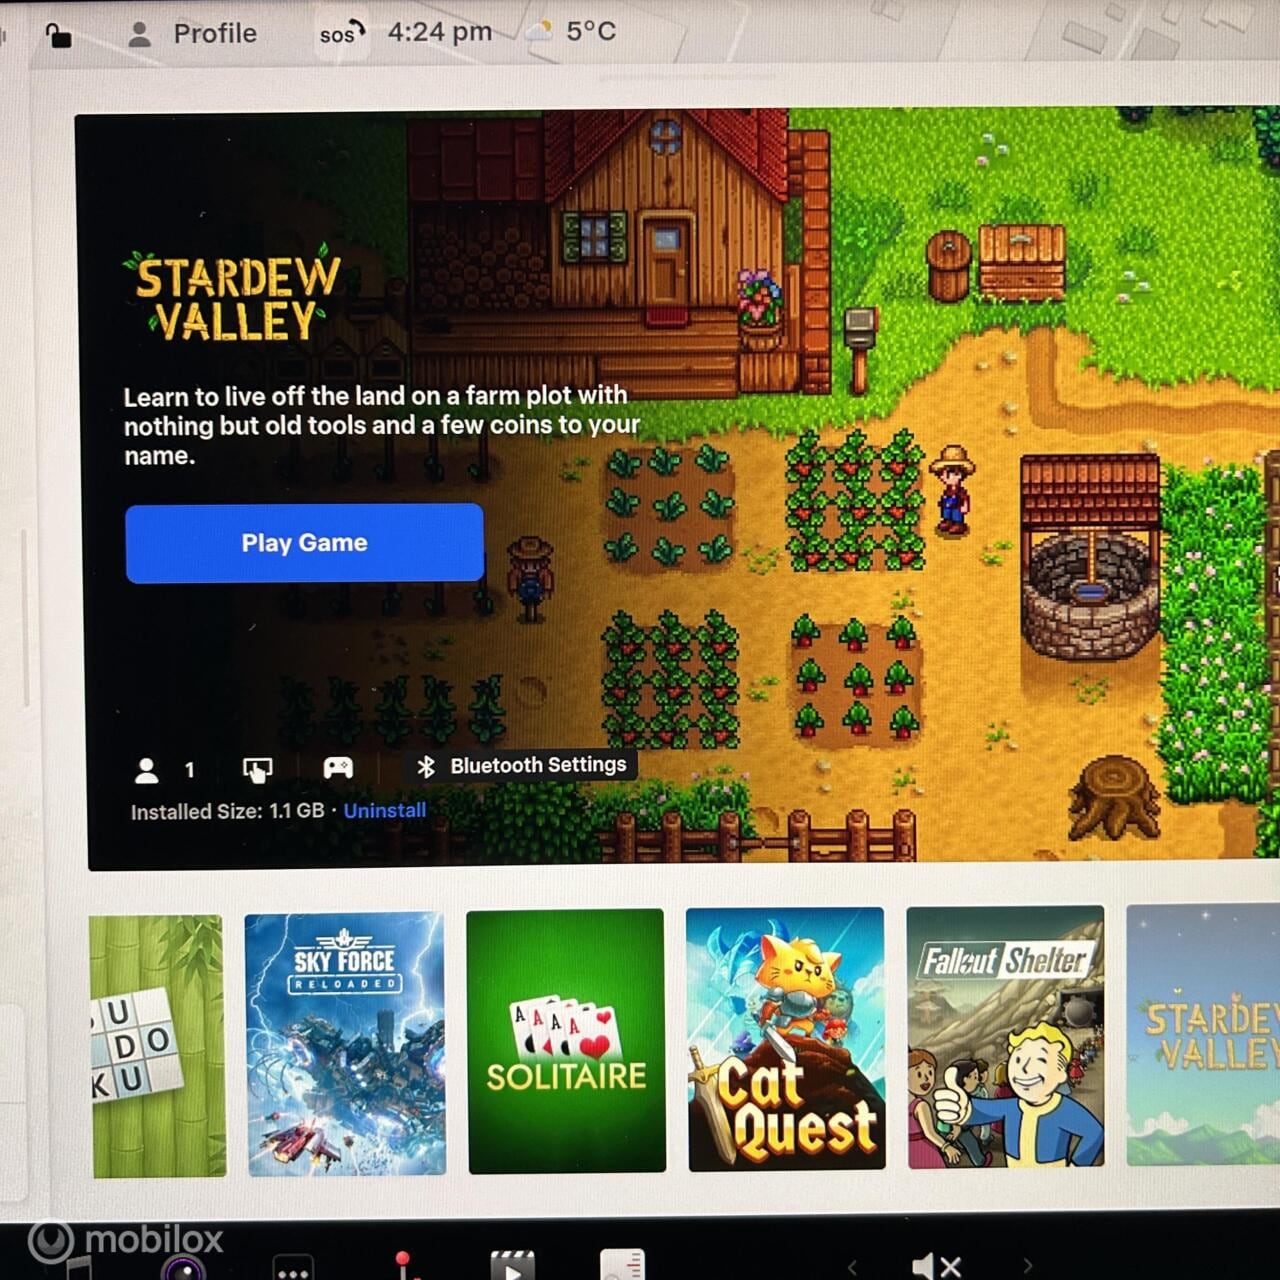Tap the game controller support icon
The image size is (1280, 1280).
(x=338, y=768)
